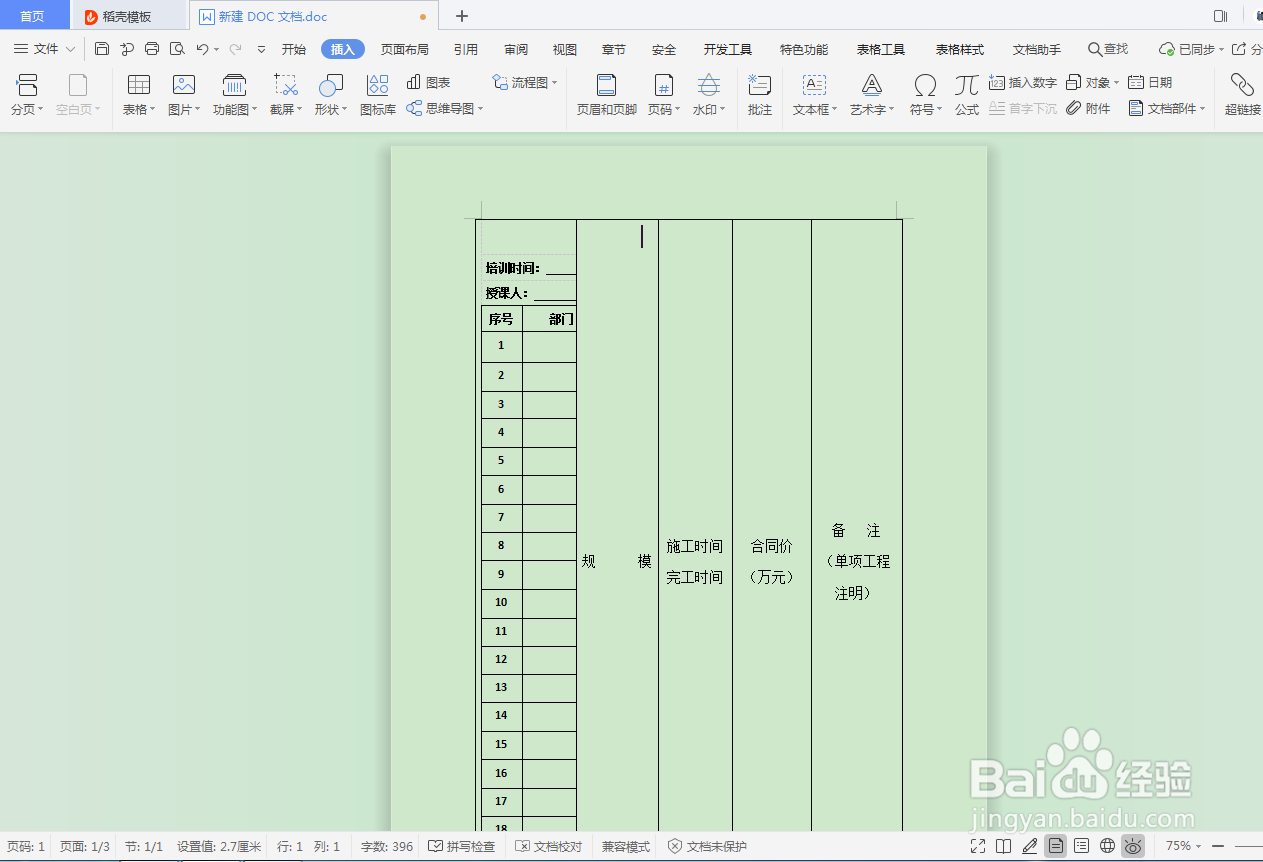The width and height of the screenshot is (1263, 862).
Task: Toggle eye protection mode icon
Action: point(1133,846)
